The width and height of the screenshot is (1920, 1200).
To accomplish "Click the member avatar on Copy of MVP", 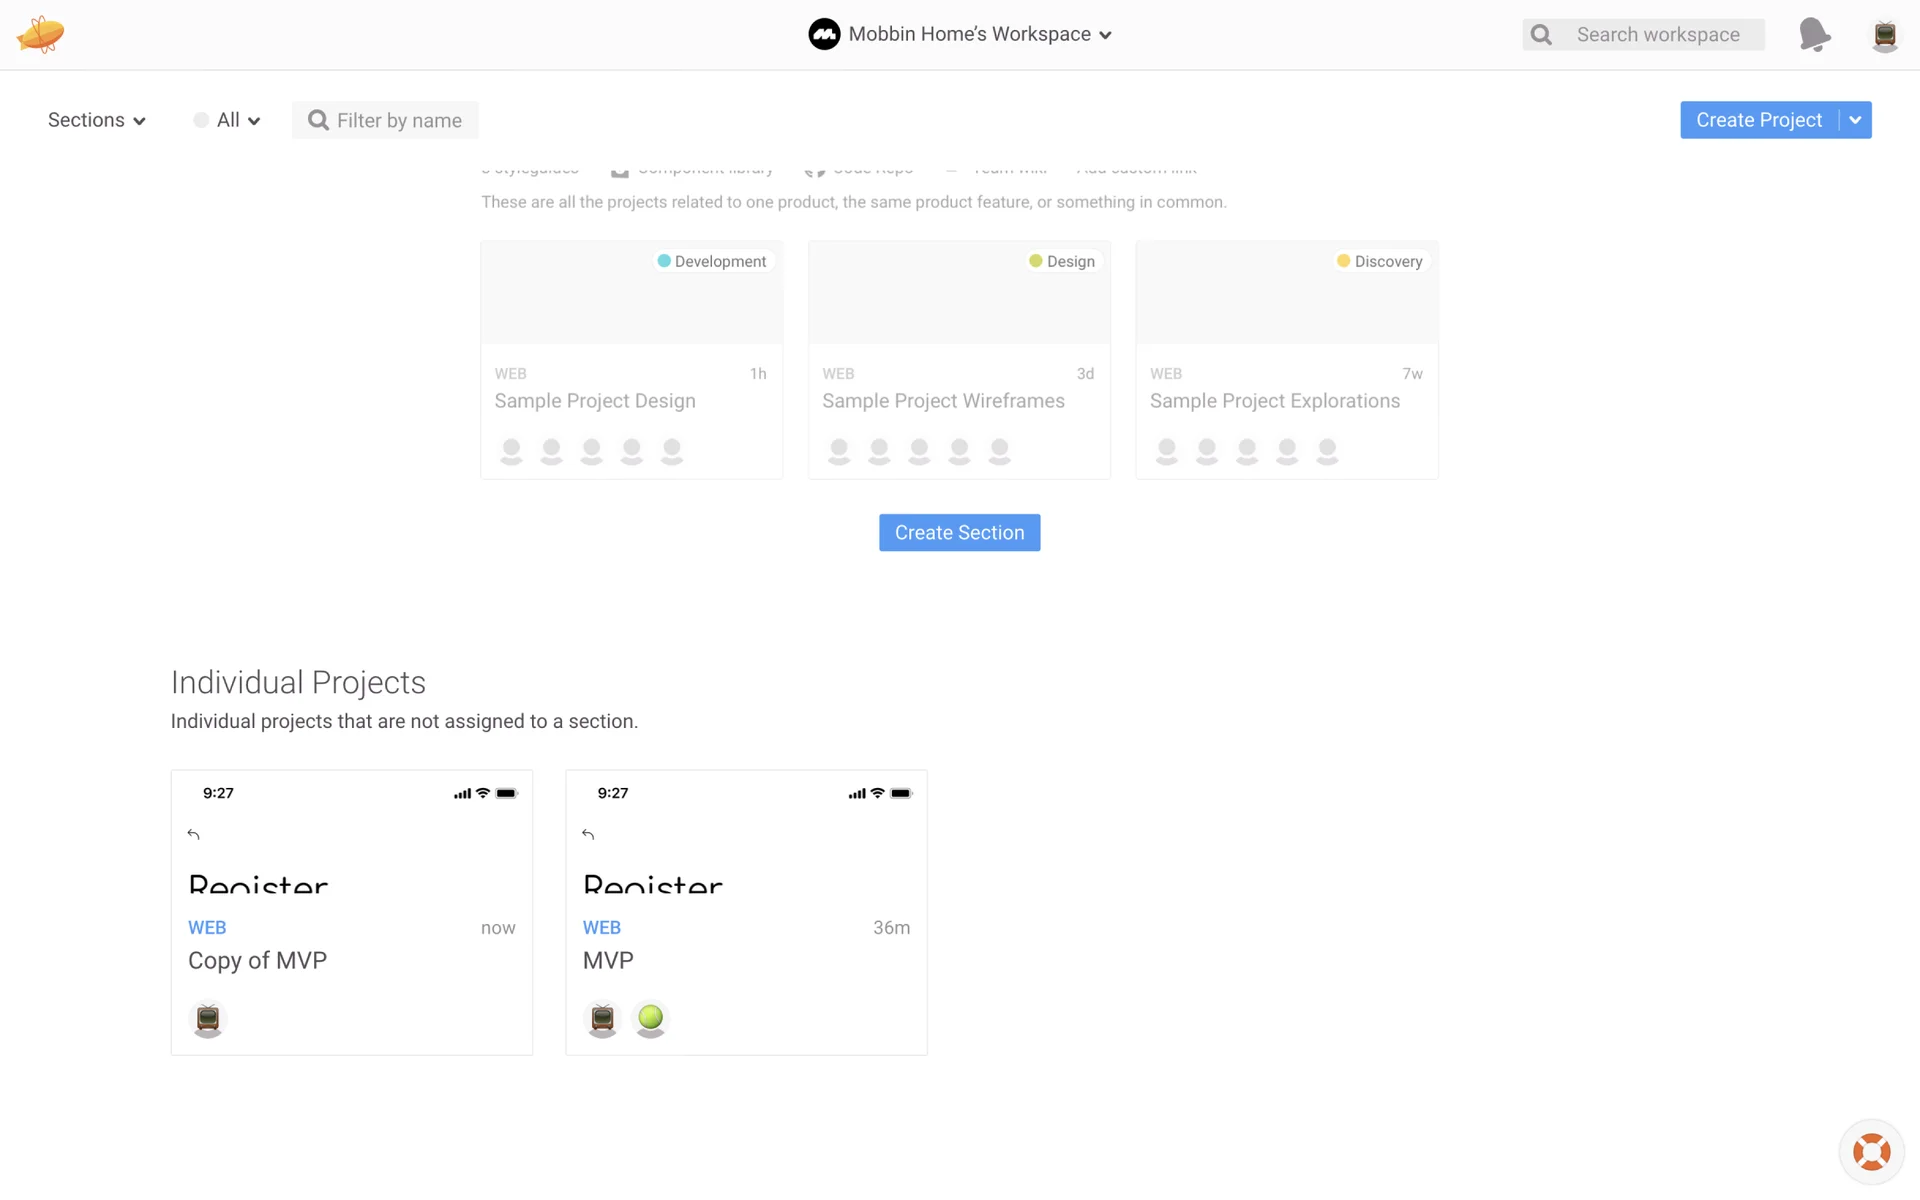I will pos(208,1018).
